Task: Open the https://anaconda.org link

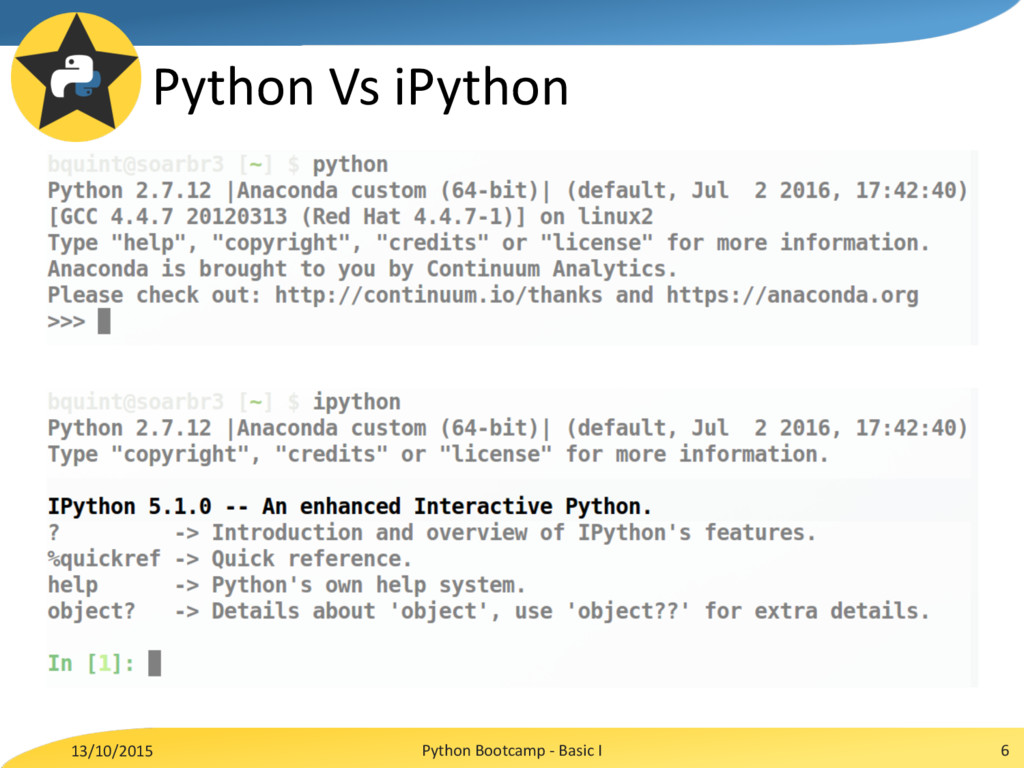Action: pyautogui.click(x=792, y=295)
